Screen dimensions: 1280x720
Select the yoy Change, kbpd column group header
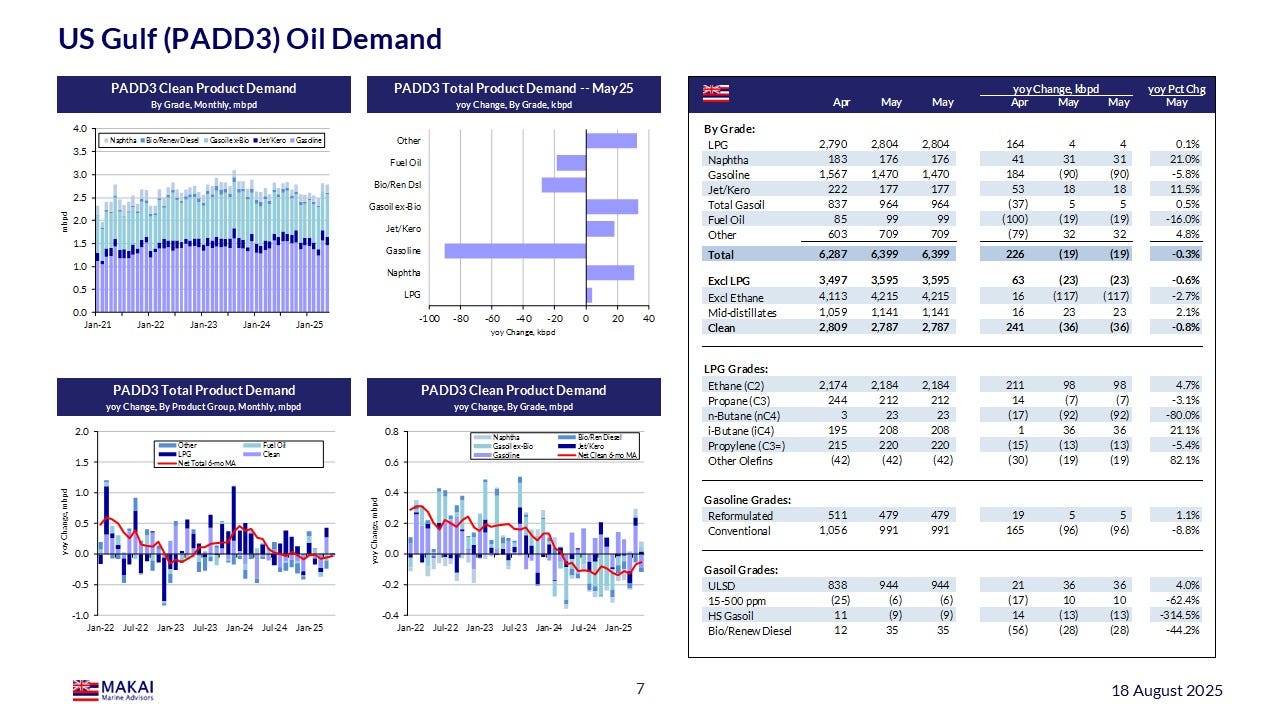click(x=1058, y=89)
